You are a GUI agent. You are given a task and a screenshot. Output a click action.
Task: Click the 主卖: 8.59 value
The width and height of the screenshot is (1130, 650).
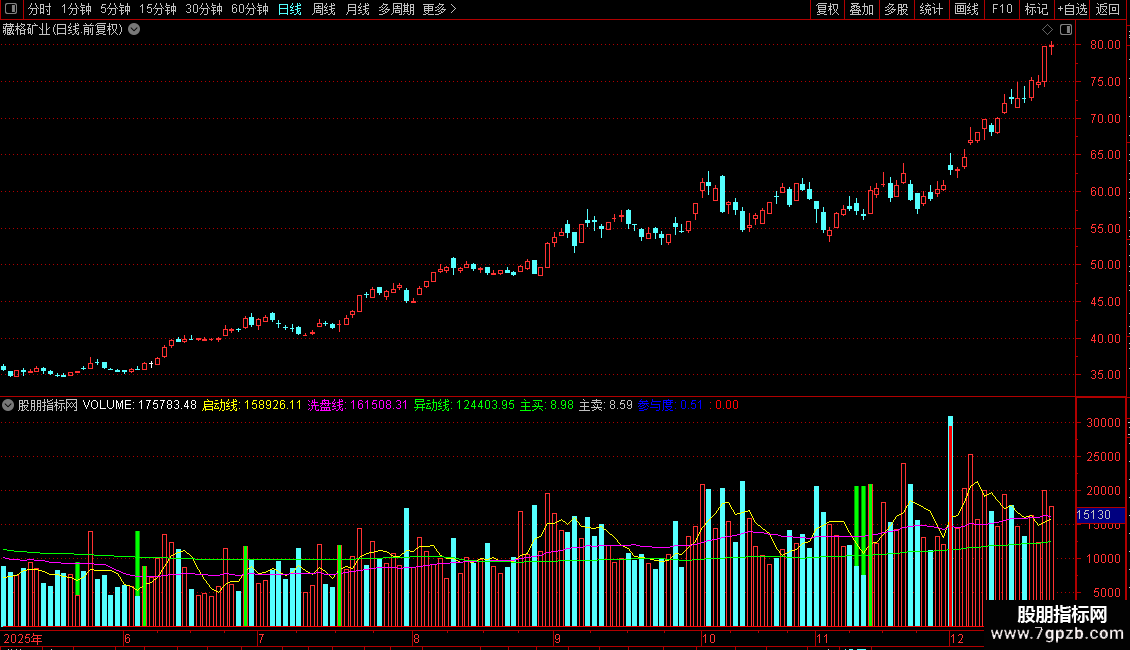pyautogui.click(x=606, y=405)
